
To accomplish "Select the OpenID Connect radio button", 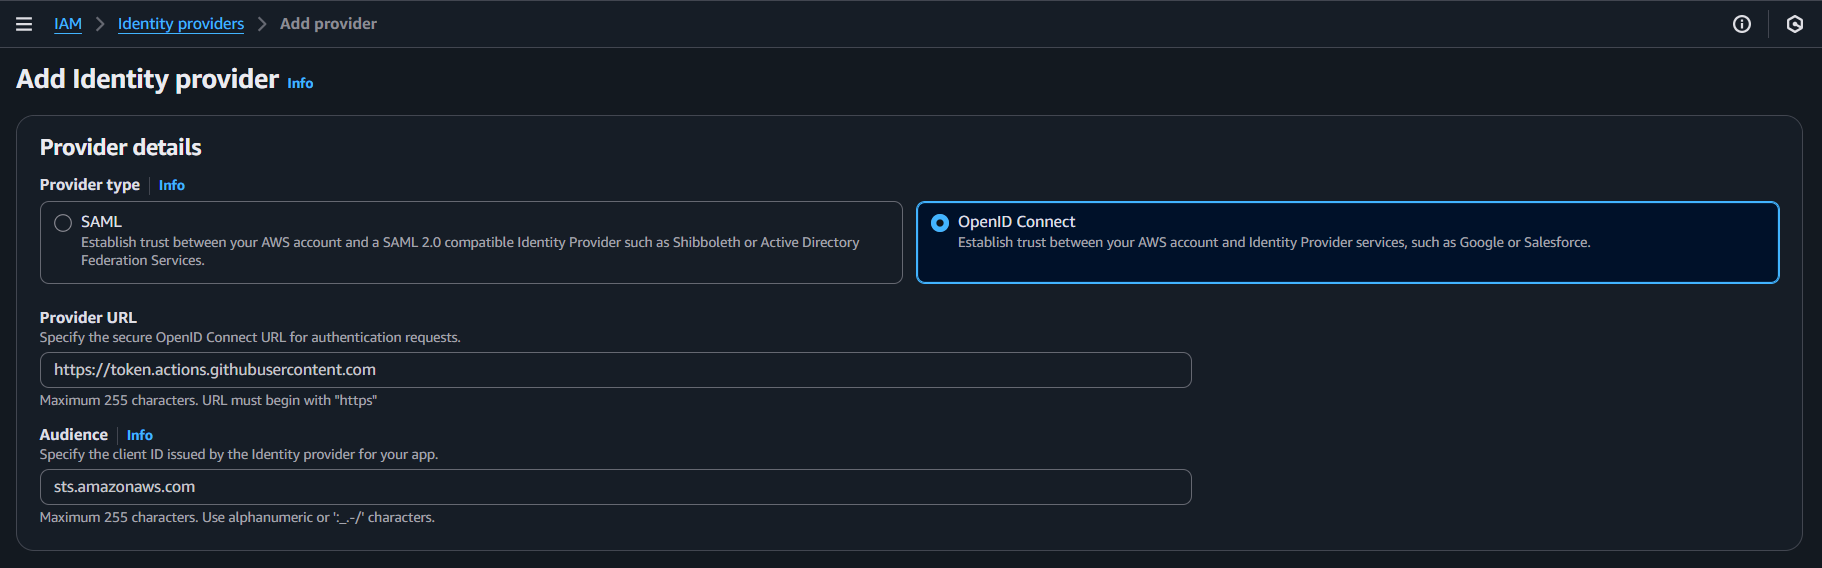I will point(940,223).
